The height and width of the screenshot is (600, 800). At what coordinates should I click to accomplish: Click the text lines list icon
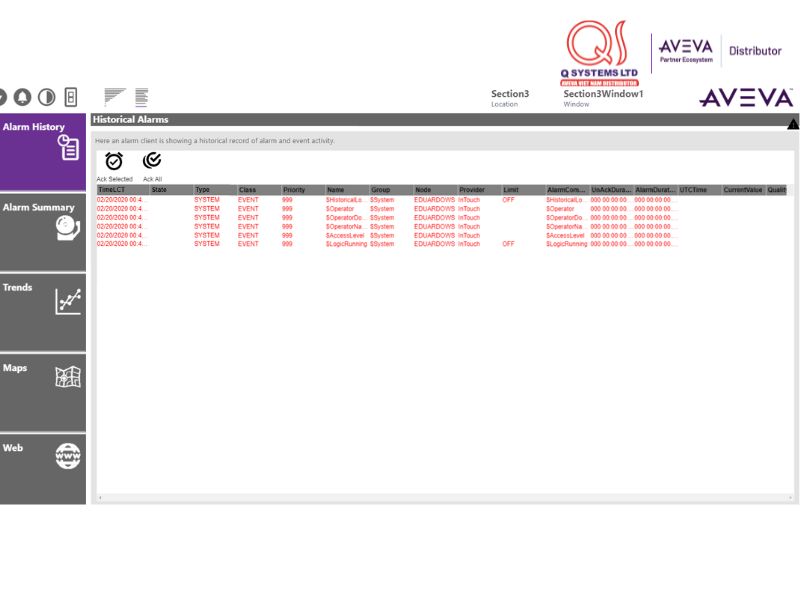point(141,97)
